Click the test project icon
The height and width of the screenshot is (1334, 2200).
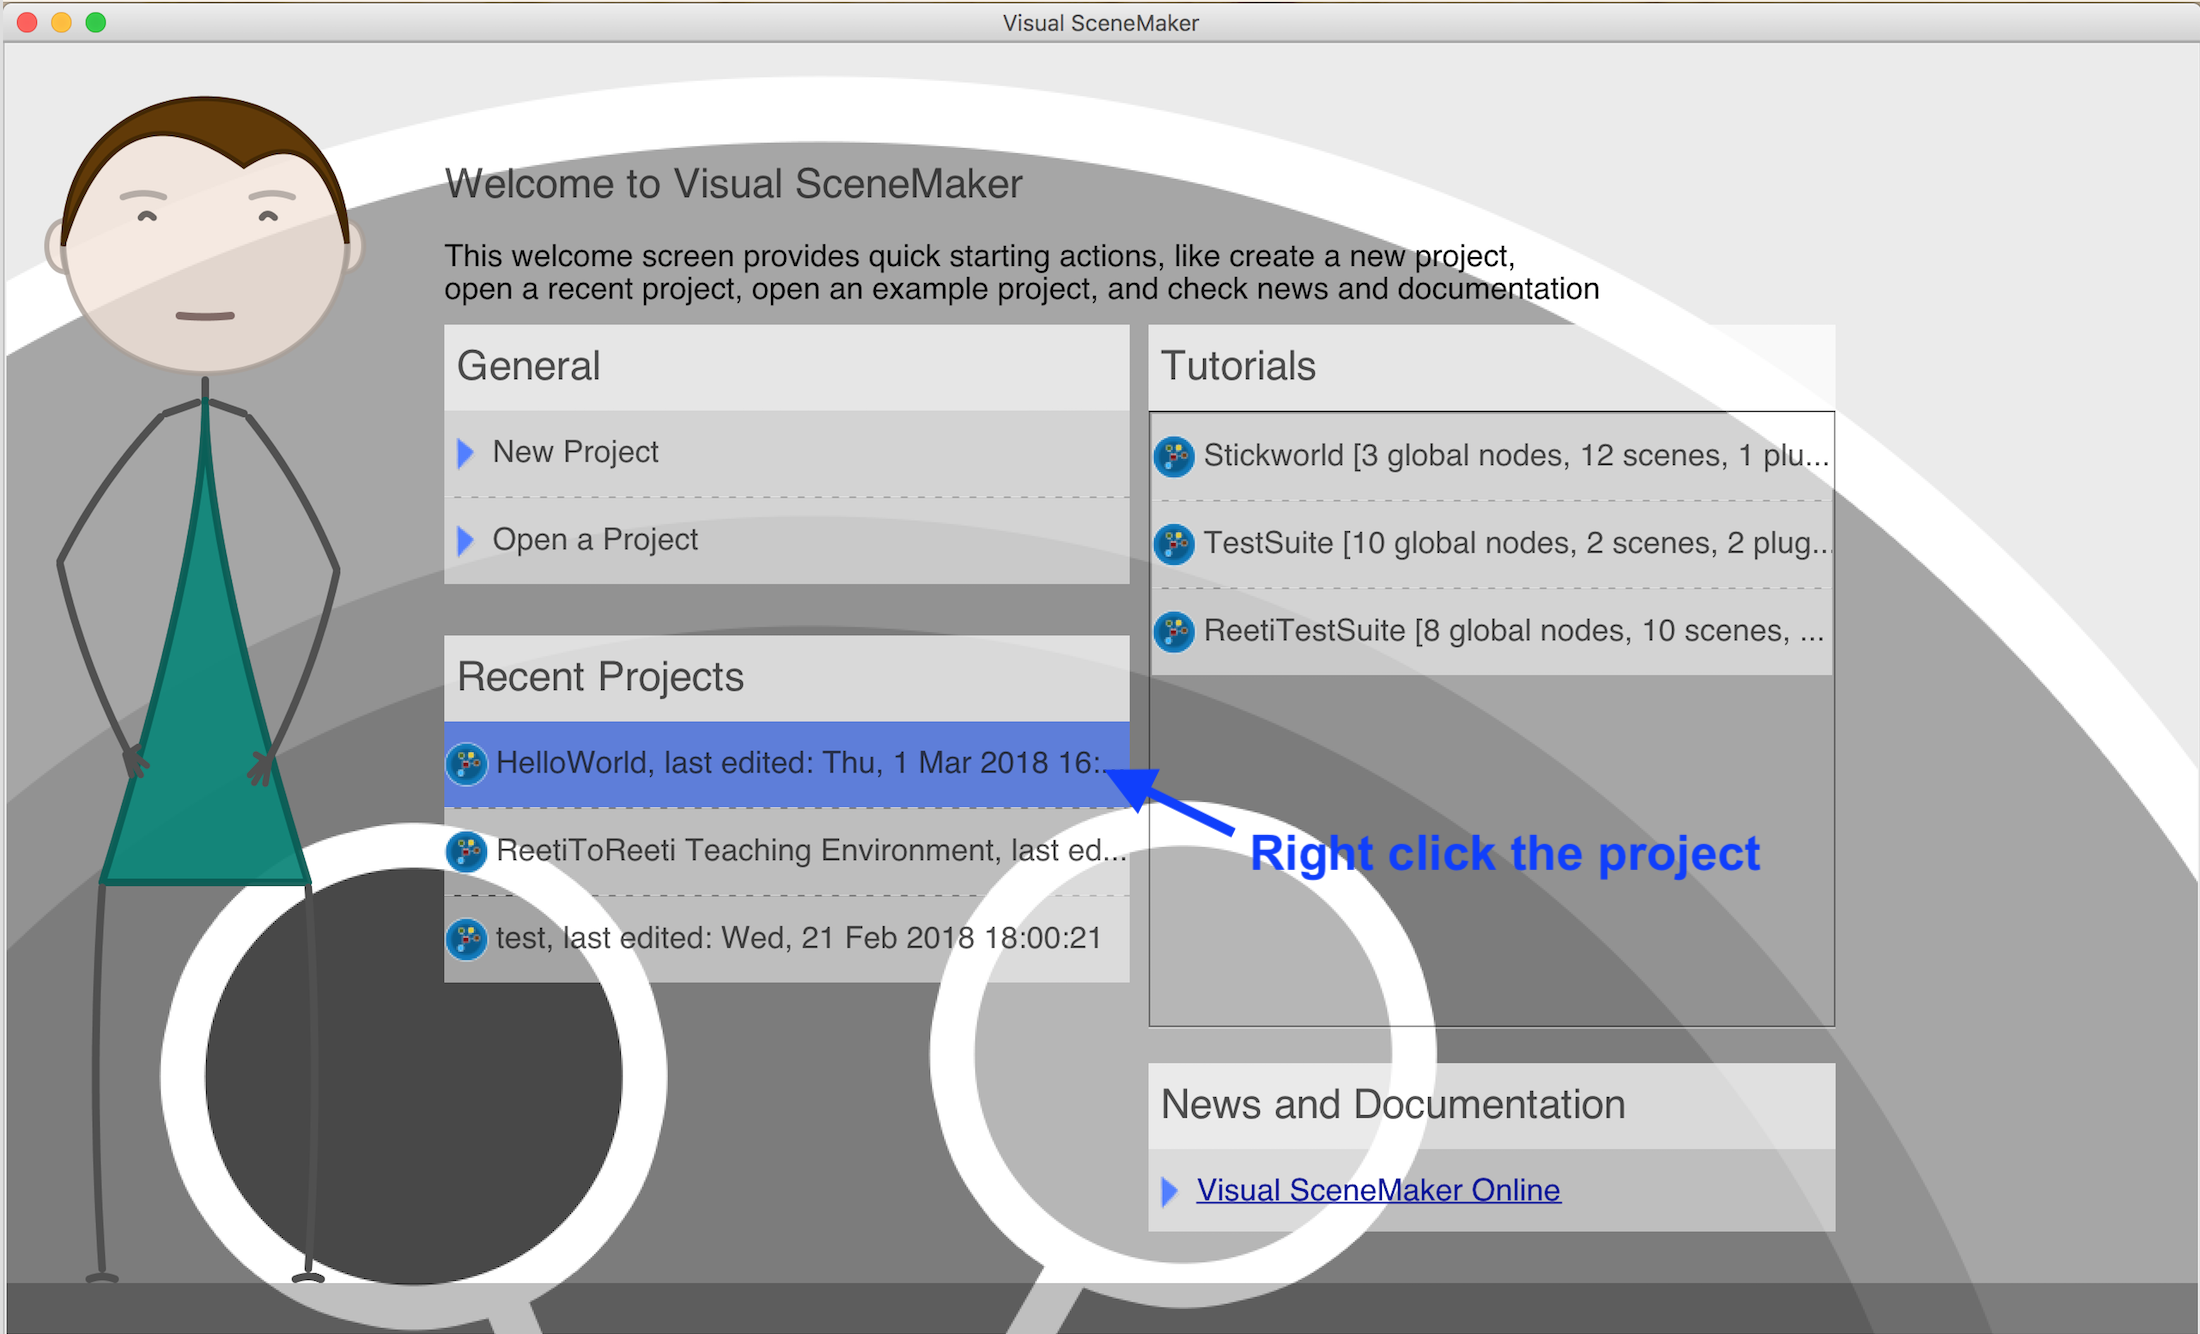(x=467, y=939)
